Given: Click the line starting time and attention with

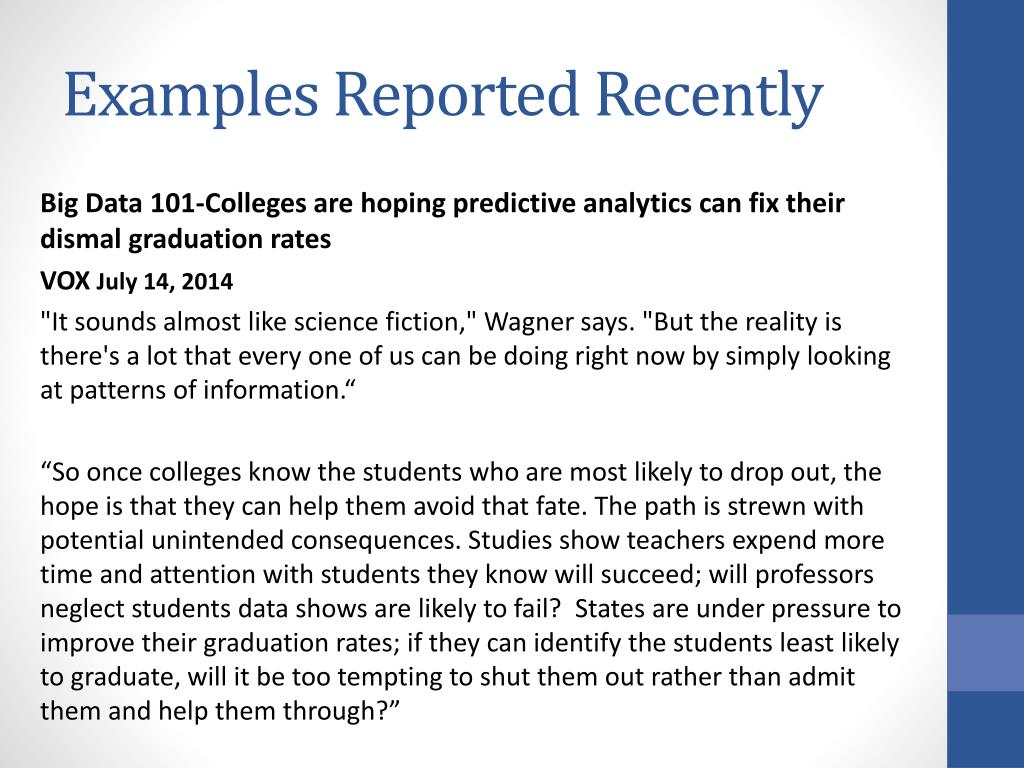Looking at the screenshot, I should coord(457,574).
